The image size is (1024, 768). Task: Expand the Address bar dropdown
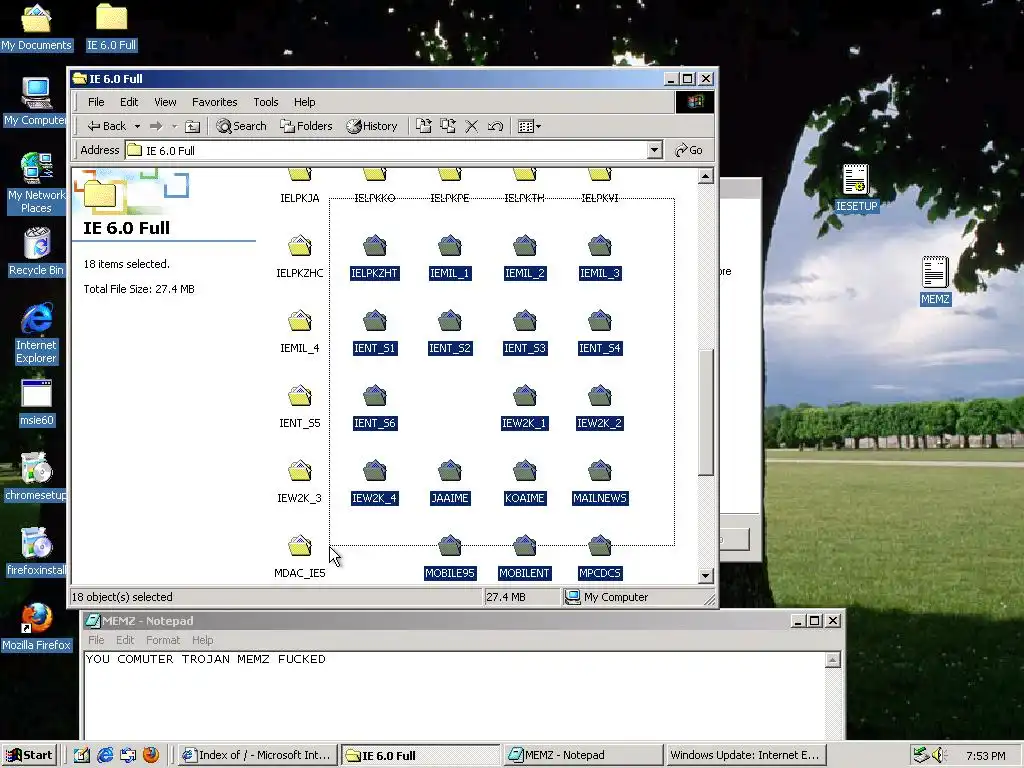click(x=654, y=150)
